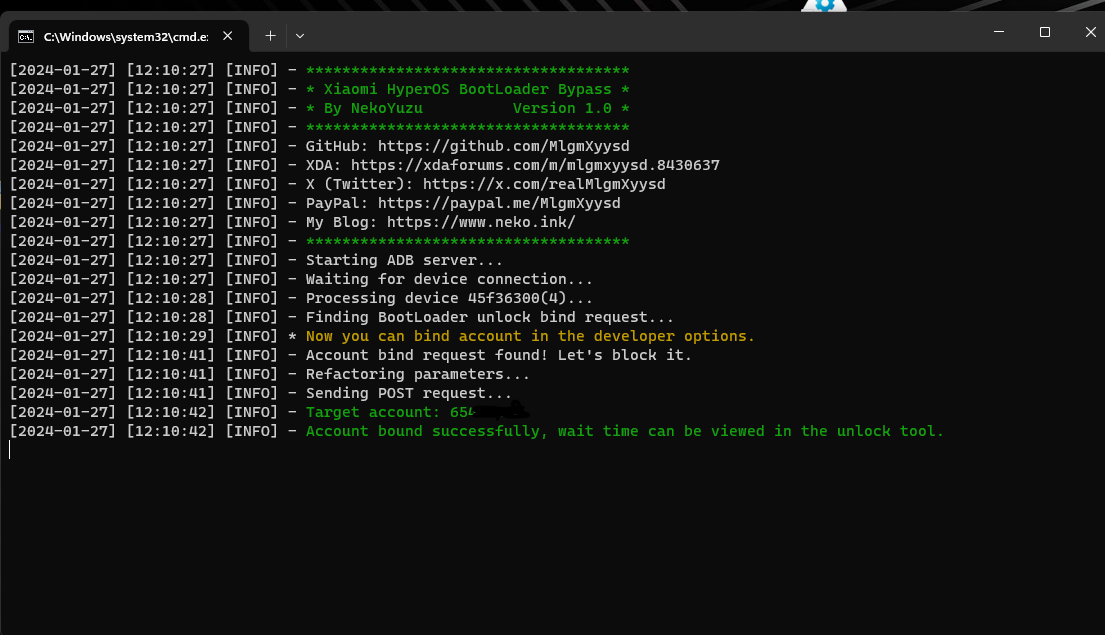Click the 'Processing device 45f36300(4)...' line
Viewport: 1105px width, 635px height.
(450, 299)
